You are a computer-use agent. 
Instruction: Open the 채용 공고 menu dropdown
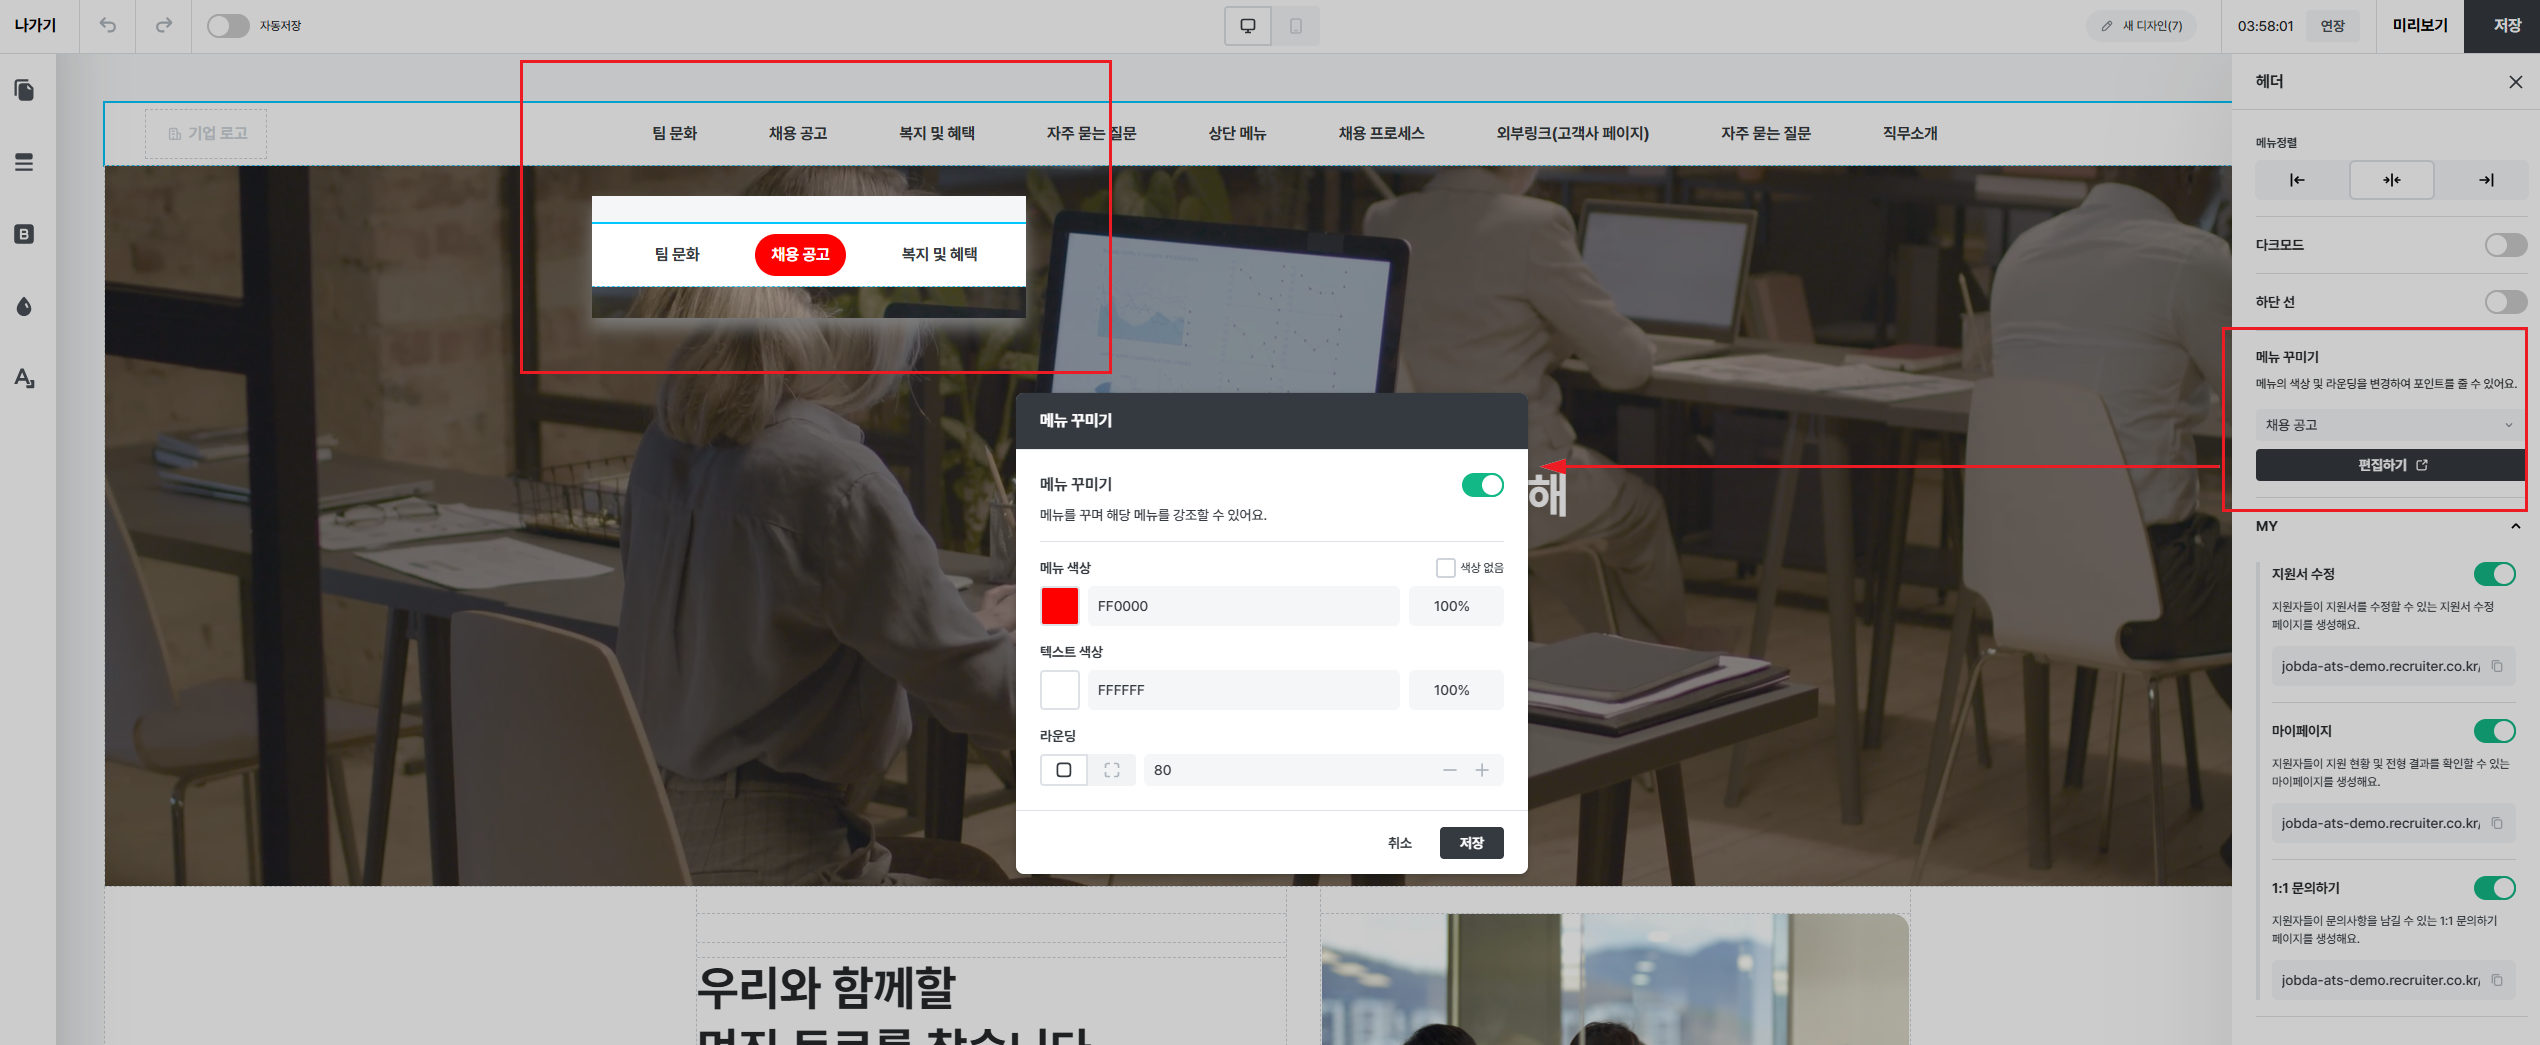click(2388, 425)
